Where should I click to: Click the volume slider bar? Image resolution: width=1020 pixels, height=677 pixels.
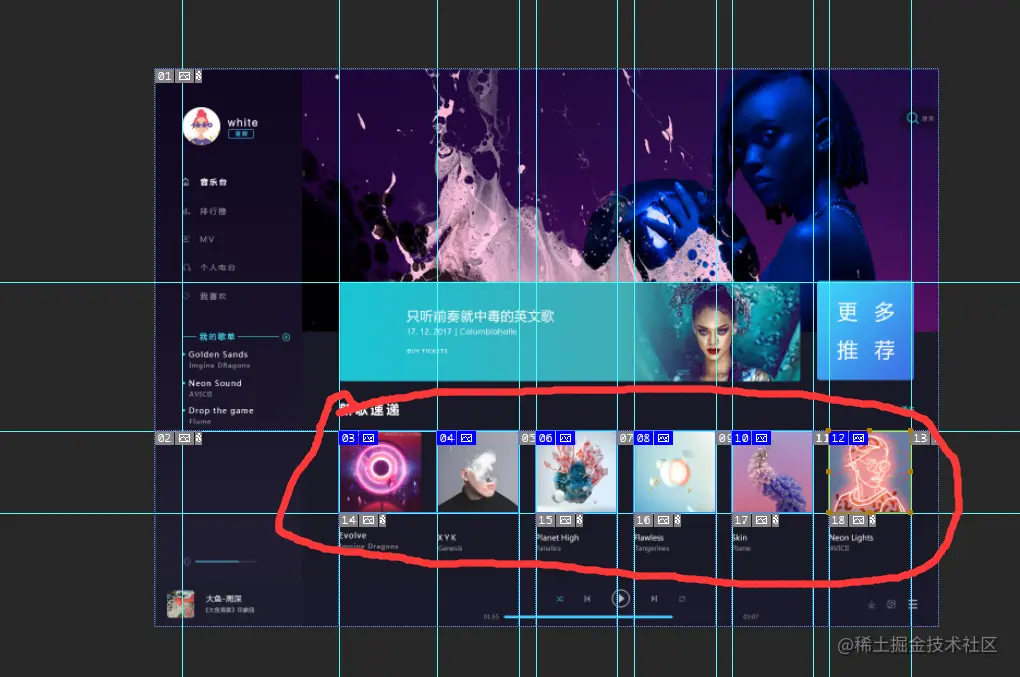tap(226, 561)
